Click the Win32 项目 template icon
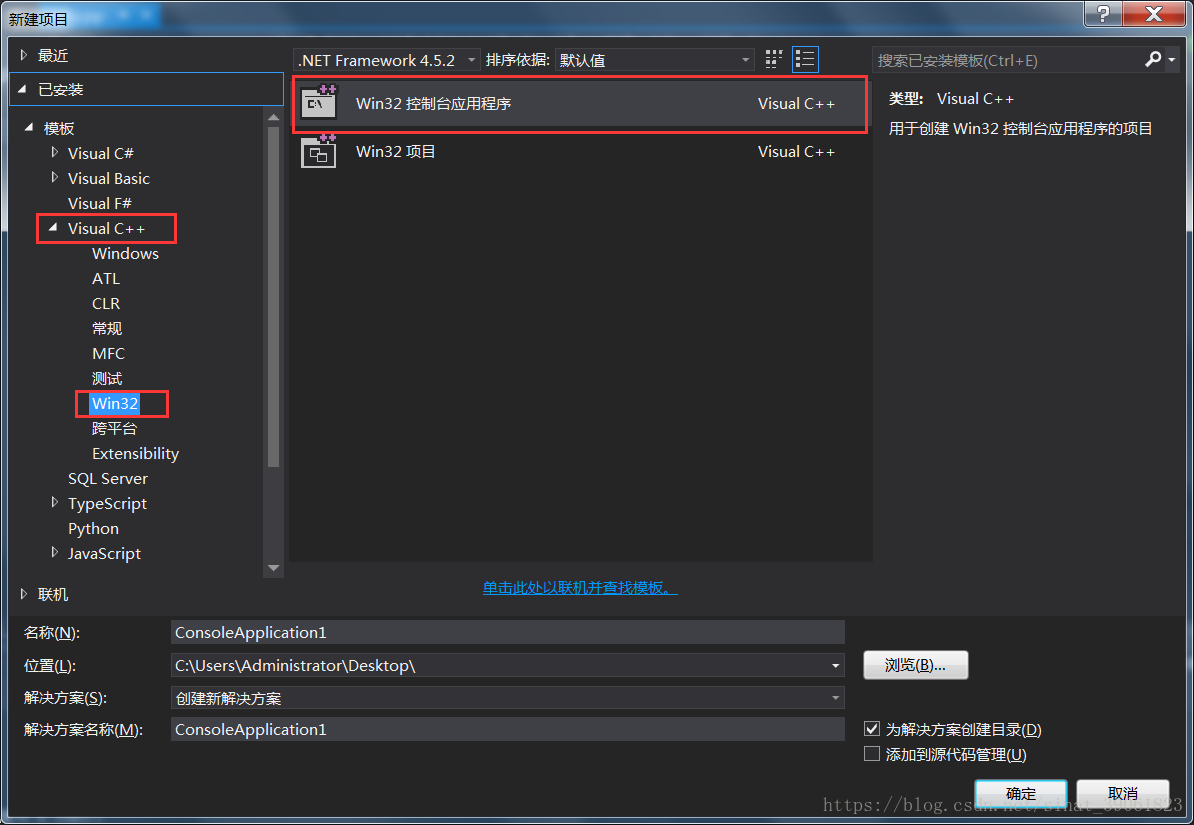This screenshot has height=825, width=1194. [x=318, y=151]
